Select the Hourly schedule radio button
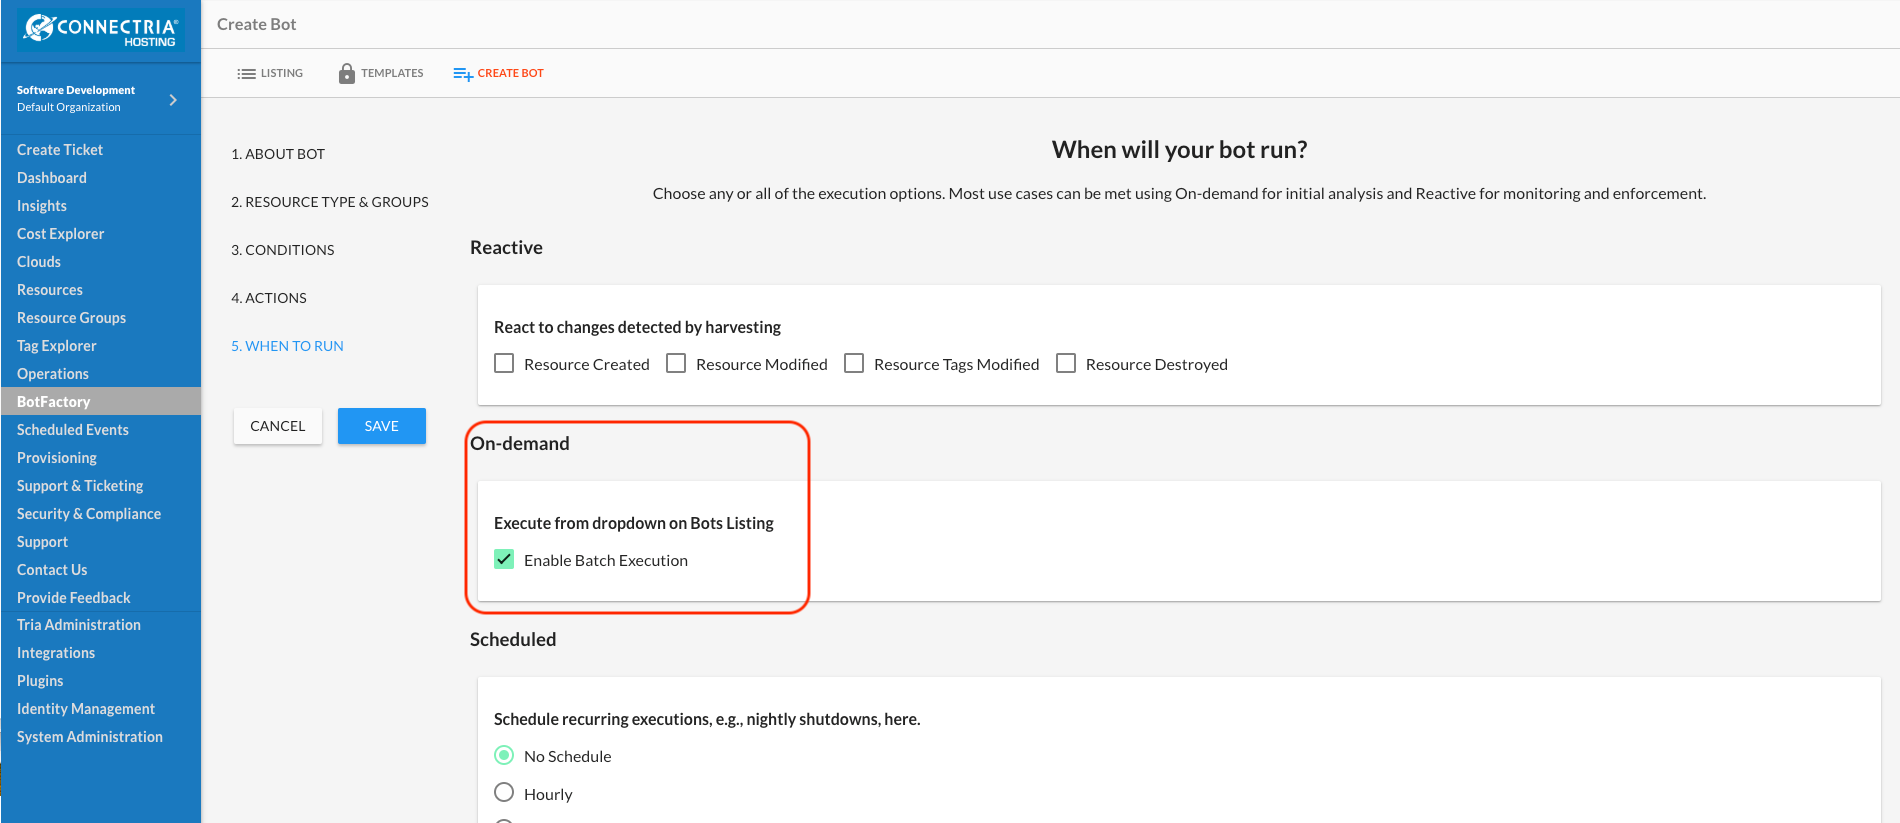 click(504, 793)
